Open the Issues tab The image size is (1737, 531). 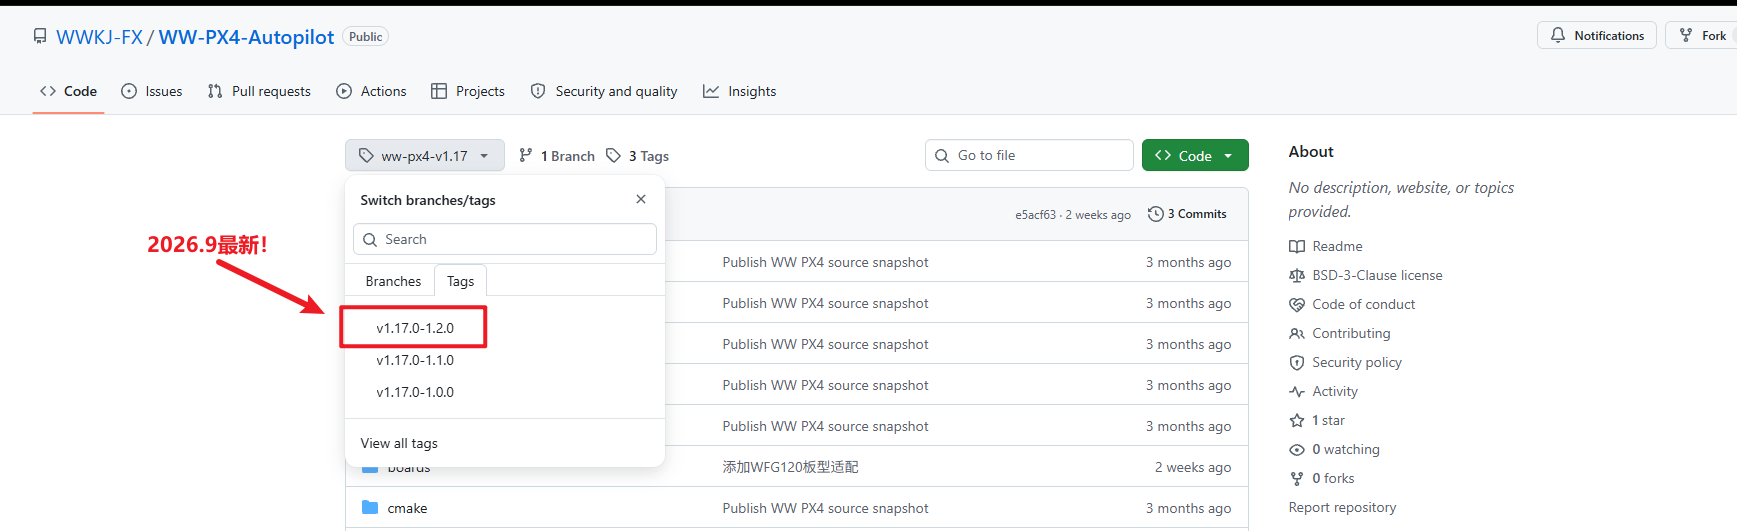(x=152, y=91)
